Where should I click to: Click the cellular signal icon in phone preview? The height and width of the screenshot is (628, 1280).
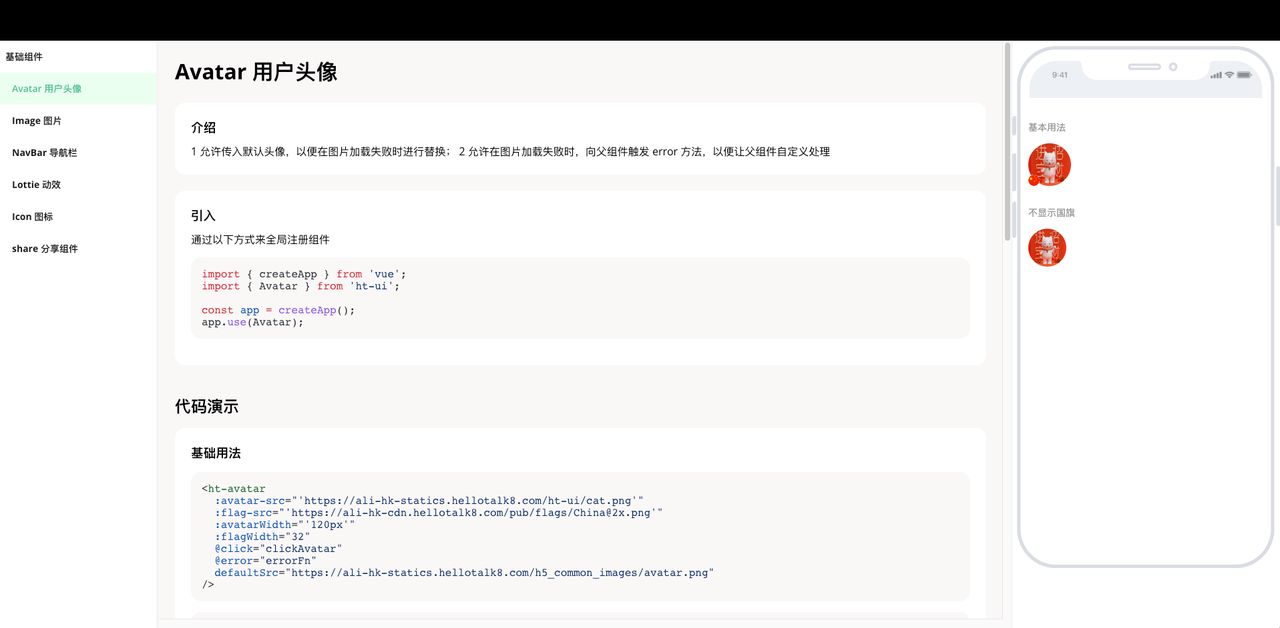(x=1216, y=75)
